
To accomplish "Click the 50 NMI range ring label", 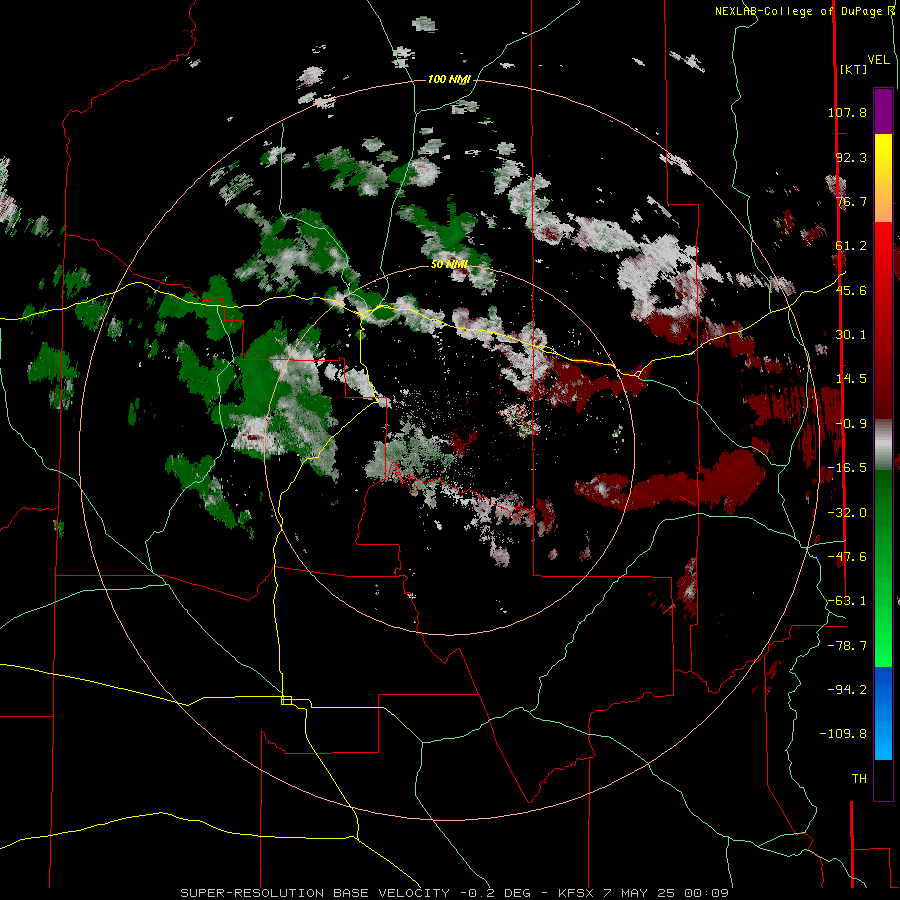I will pos(449,264).
